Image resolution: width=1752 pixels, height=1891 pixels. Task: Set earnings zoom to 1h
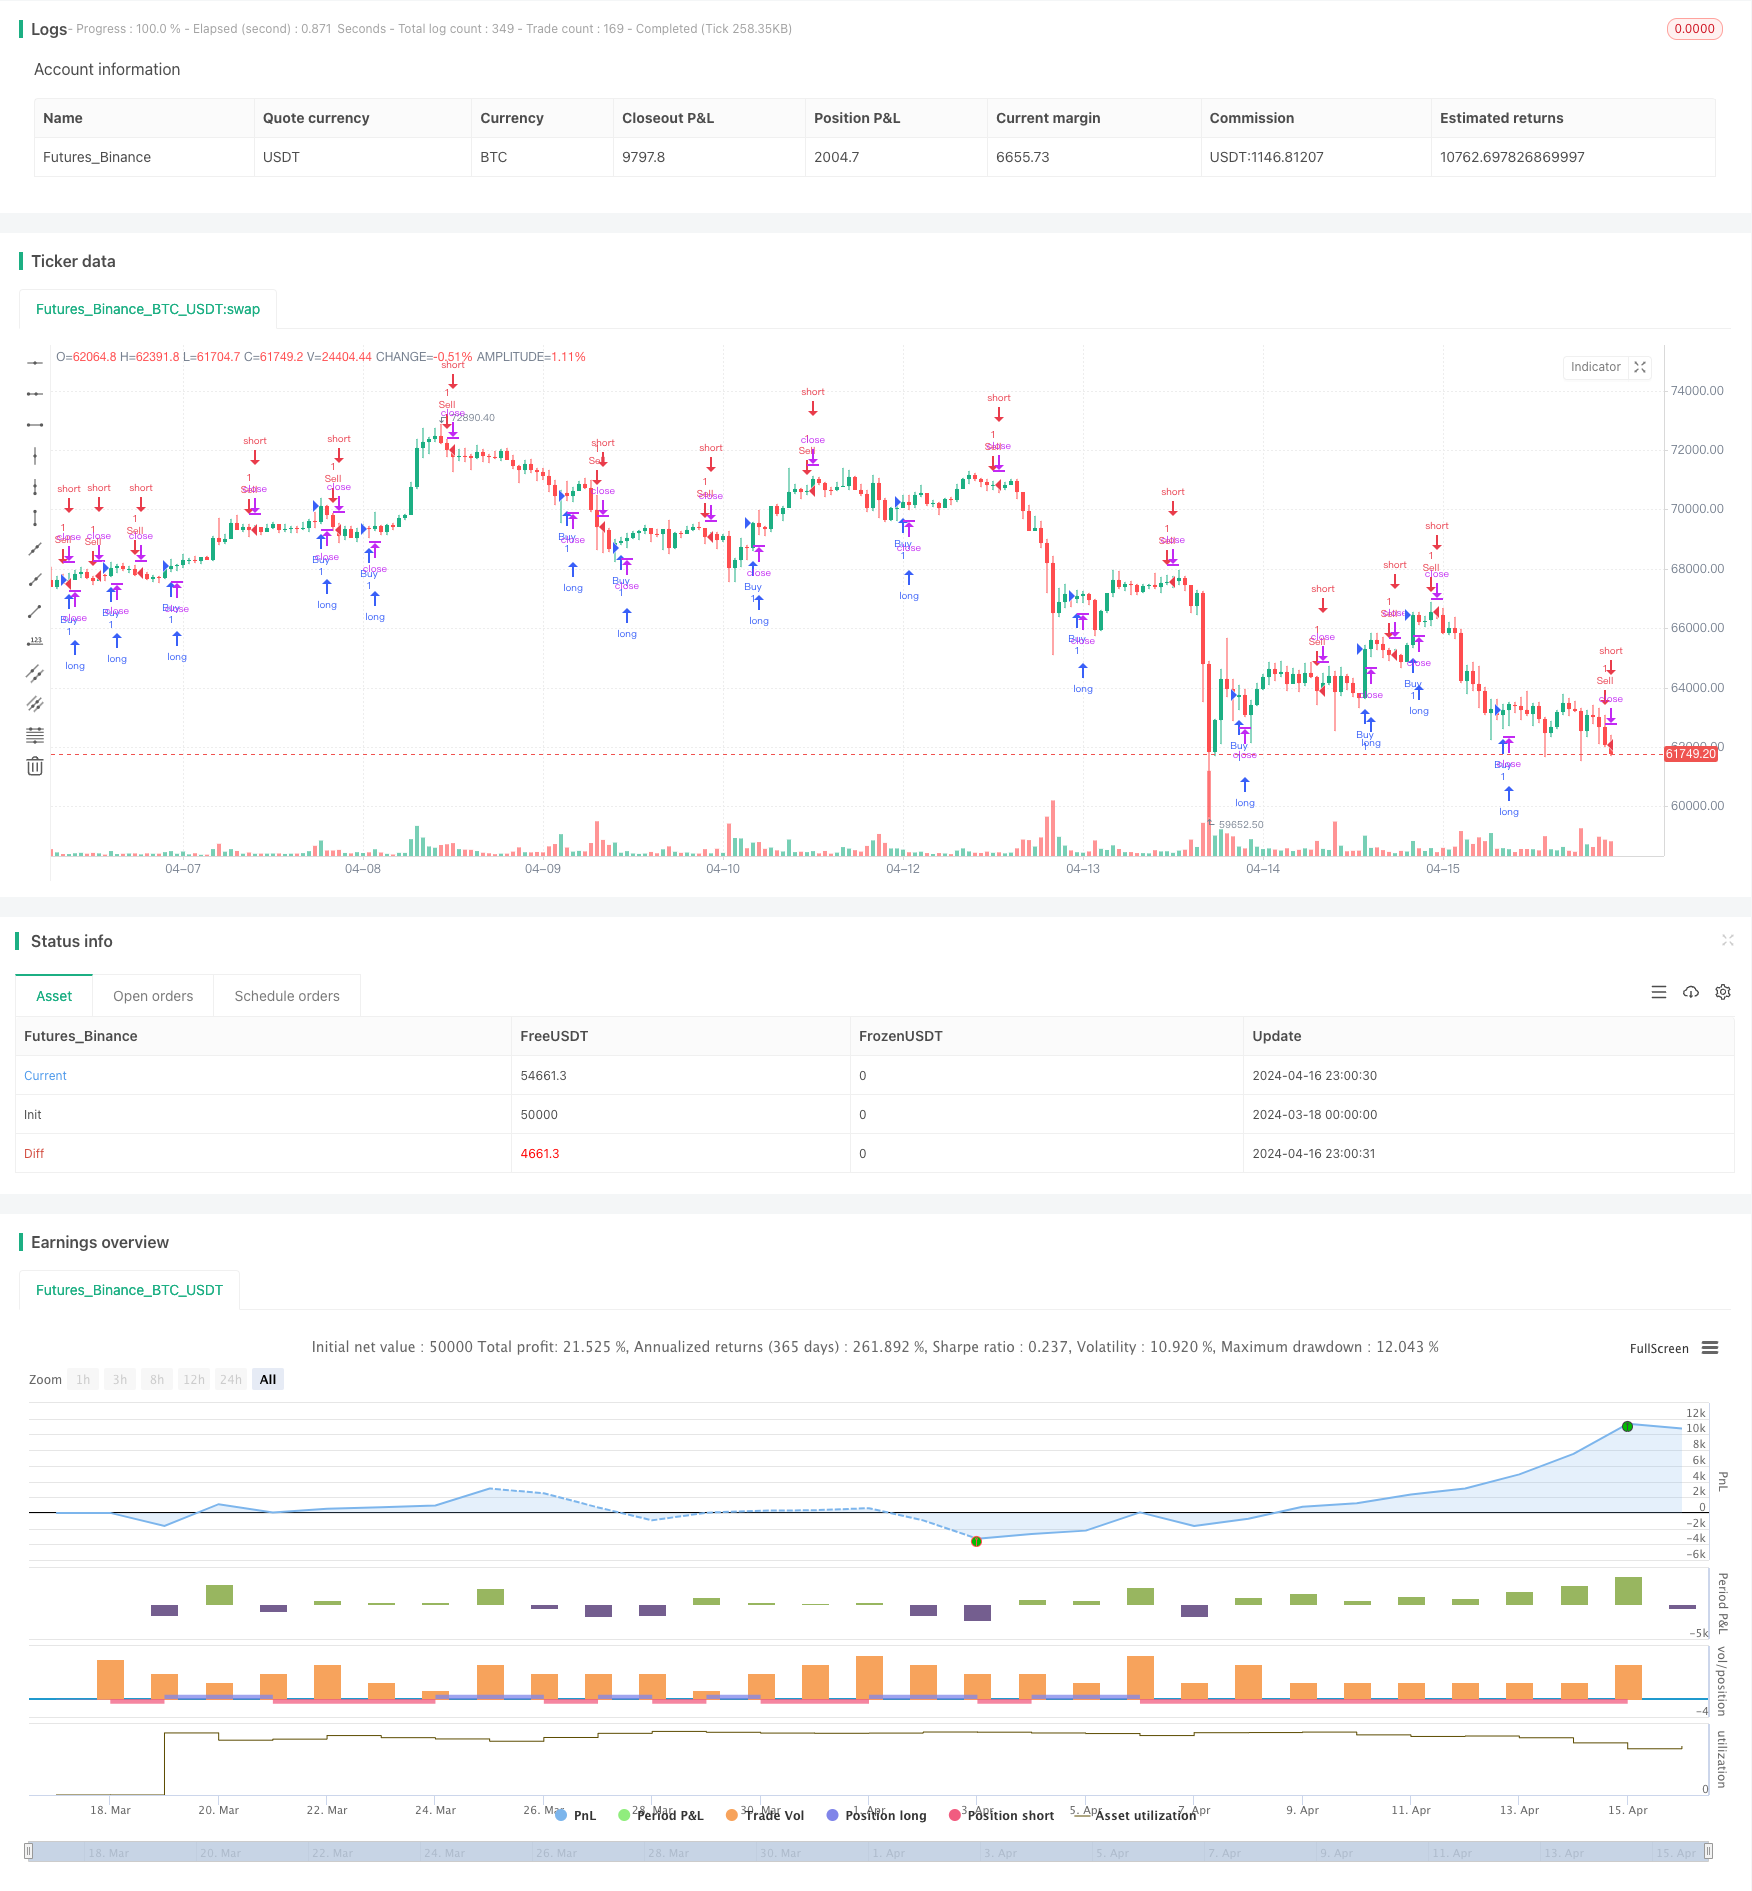click(x=83, y=1379)
